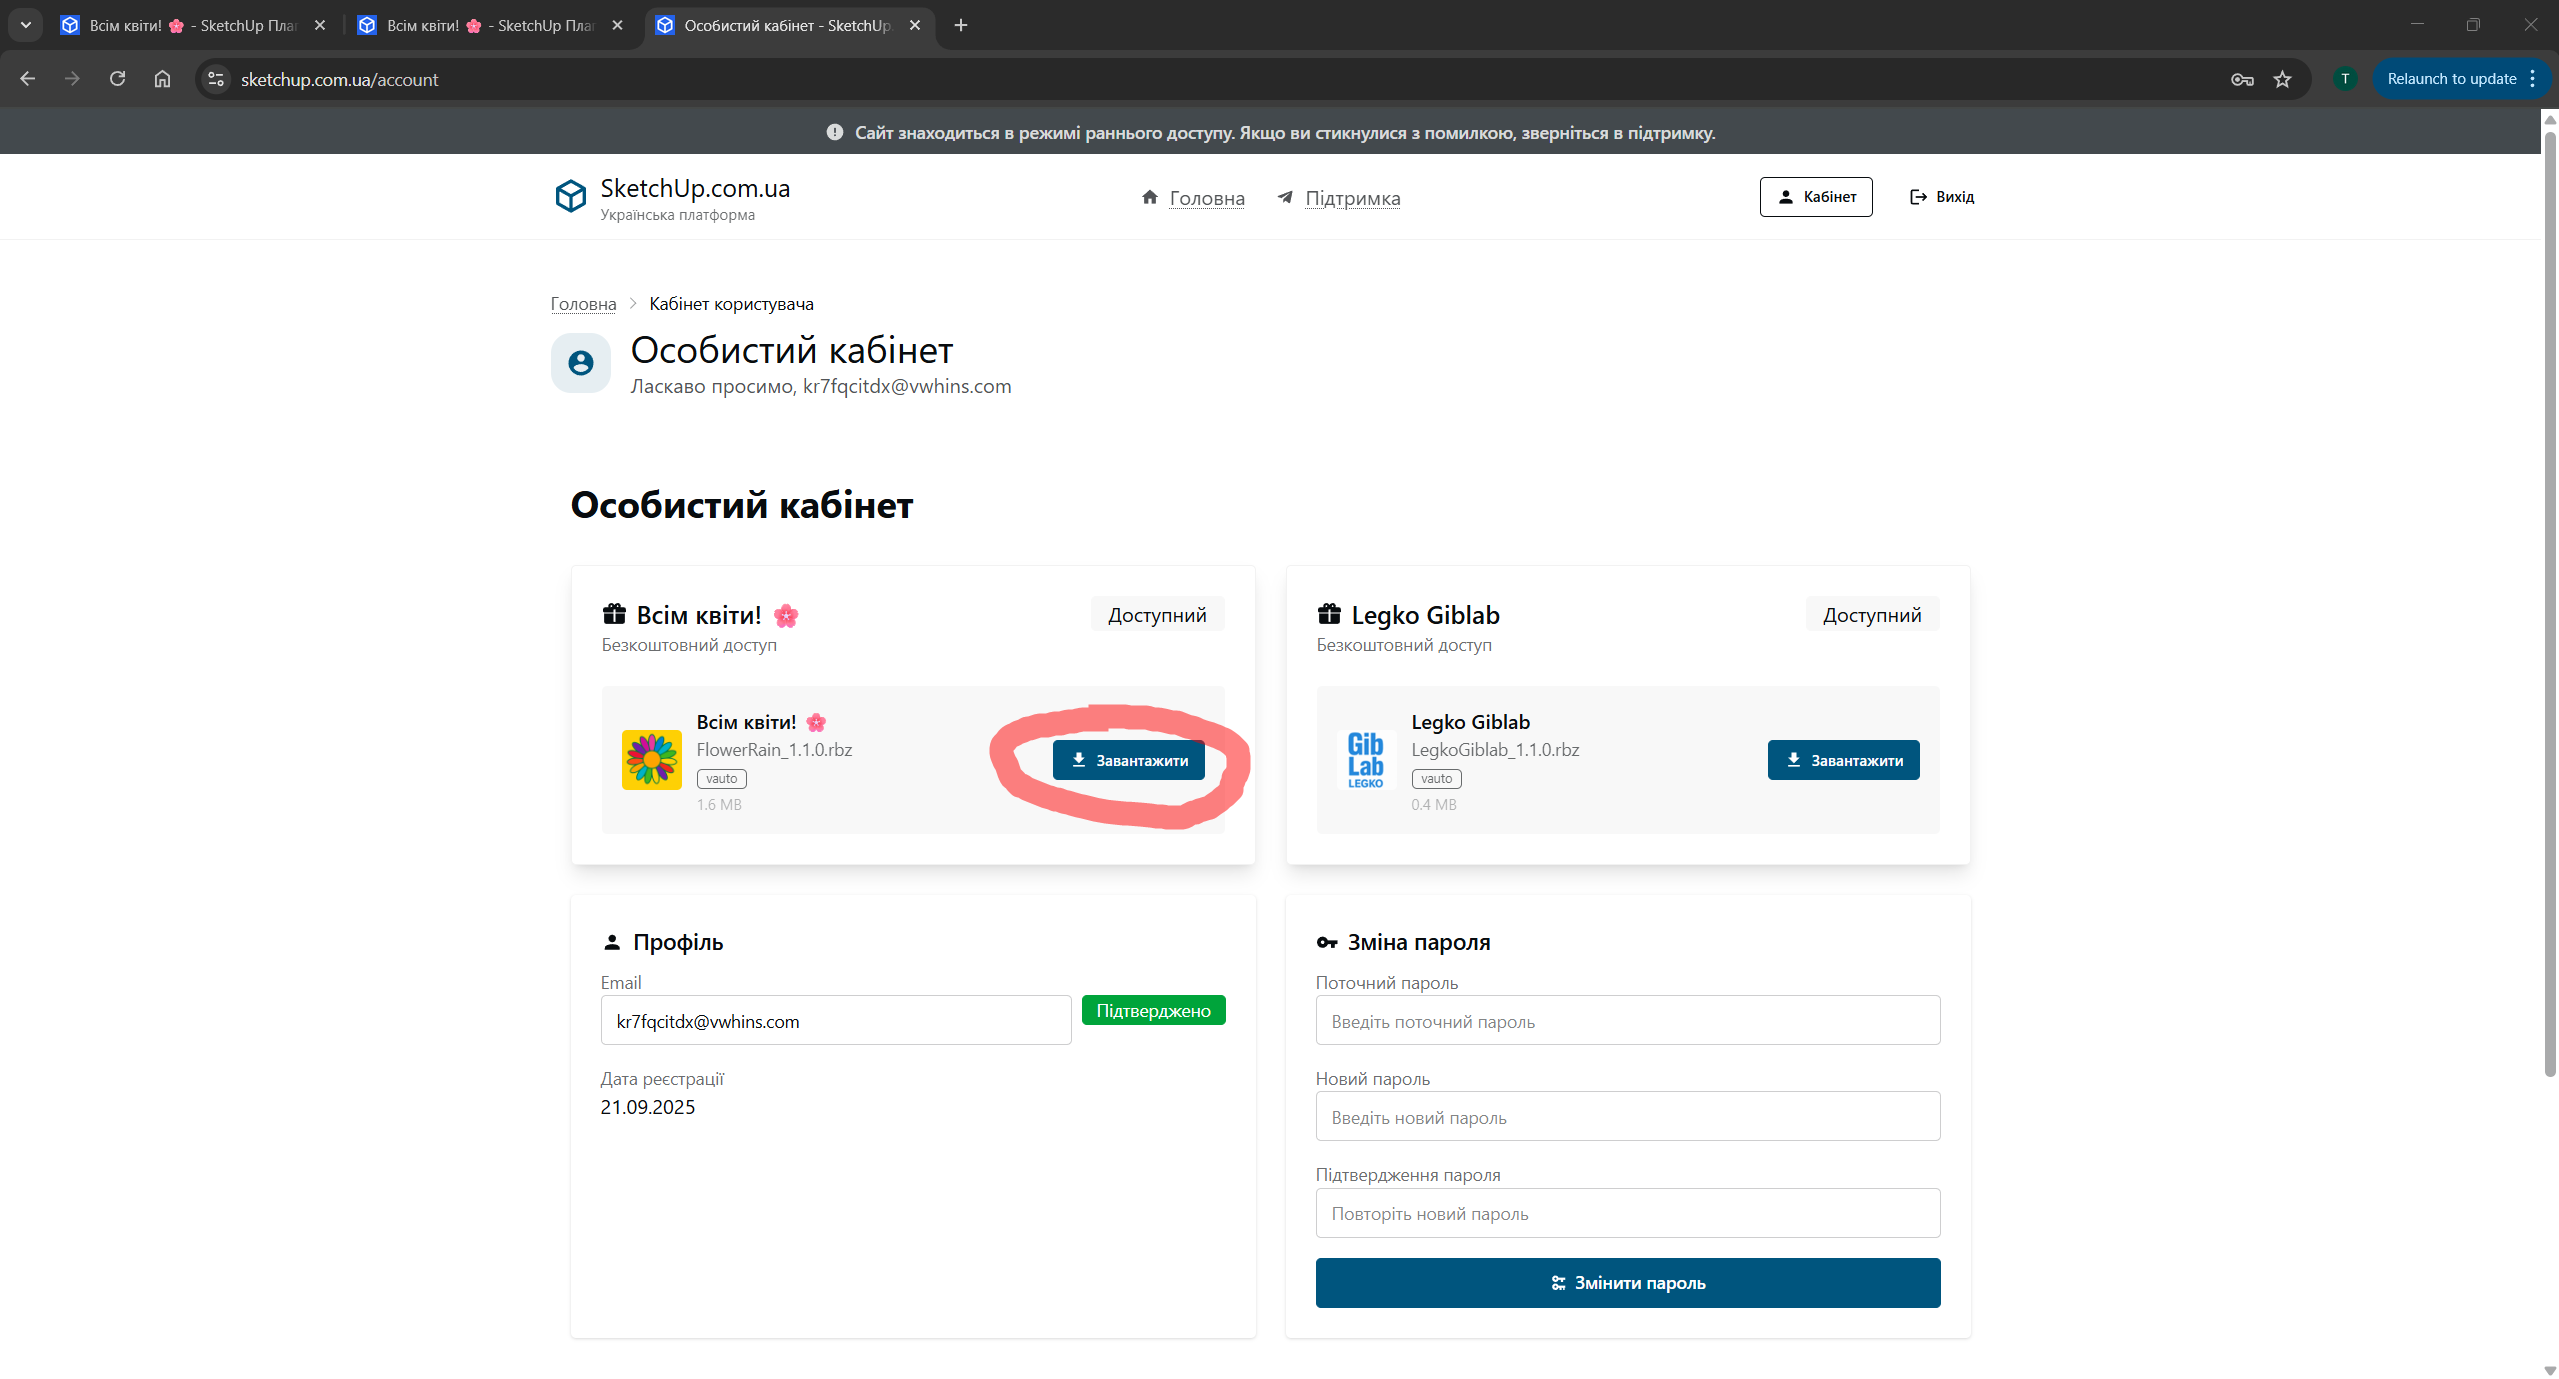Click the SketchUp cube logo icon
The width and height of the screenshot is (2559, 1379).
570,196
